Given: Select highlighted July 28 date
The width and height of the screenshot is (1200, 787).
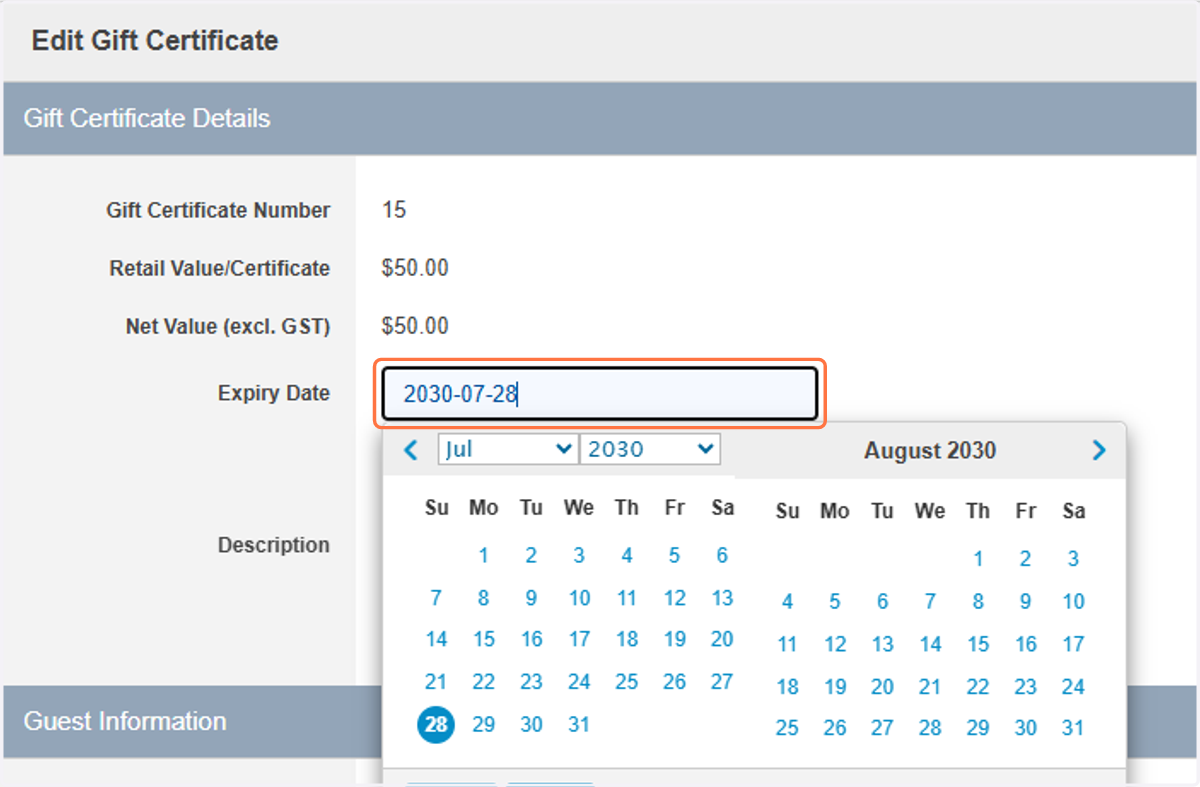Looking at the screenshot, I should tap(436, 725).
